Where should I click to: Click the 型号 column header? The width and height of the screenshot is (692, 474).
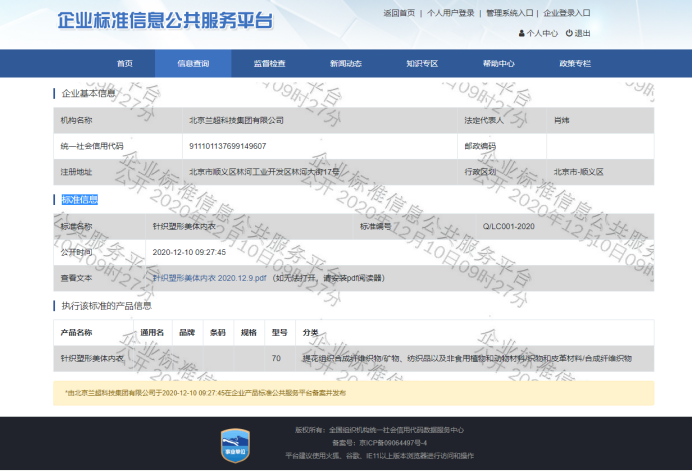click(x=279, y=332)
